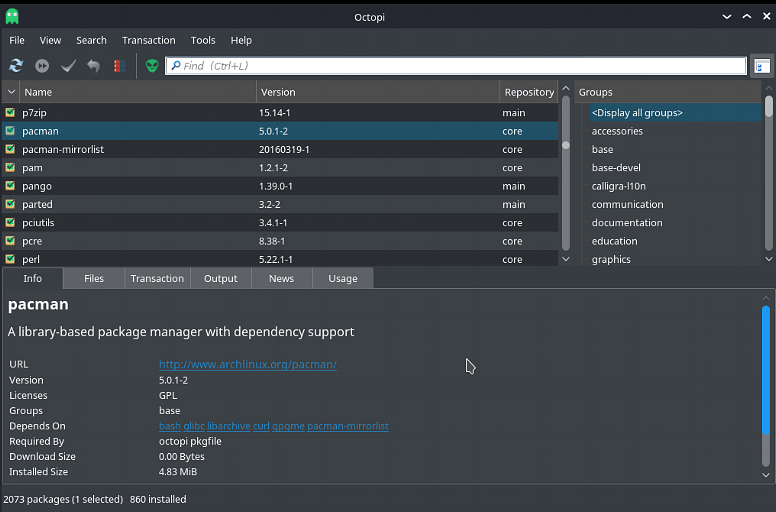Click the magnifier icon in Find field
The width and height of the screenshot is (776, 512).
click(x=176, y=65)
